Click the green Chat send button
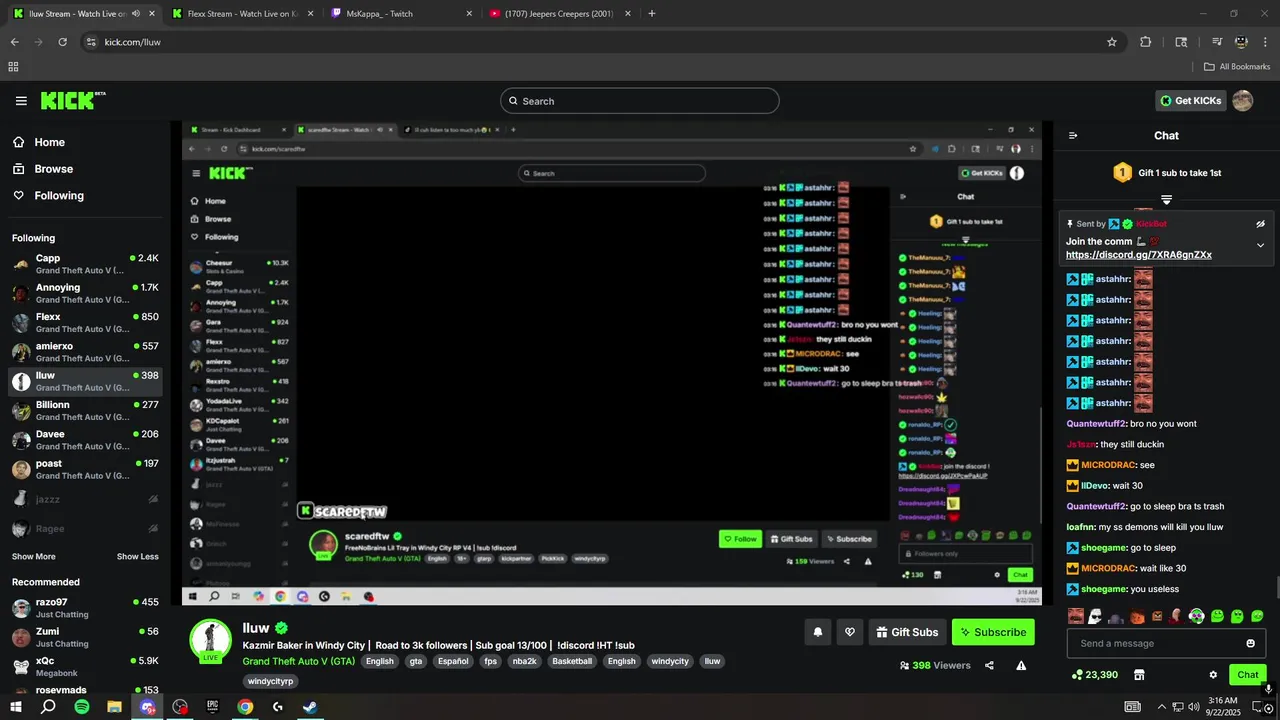 pos(1248,675)
